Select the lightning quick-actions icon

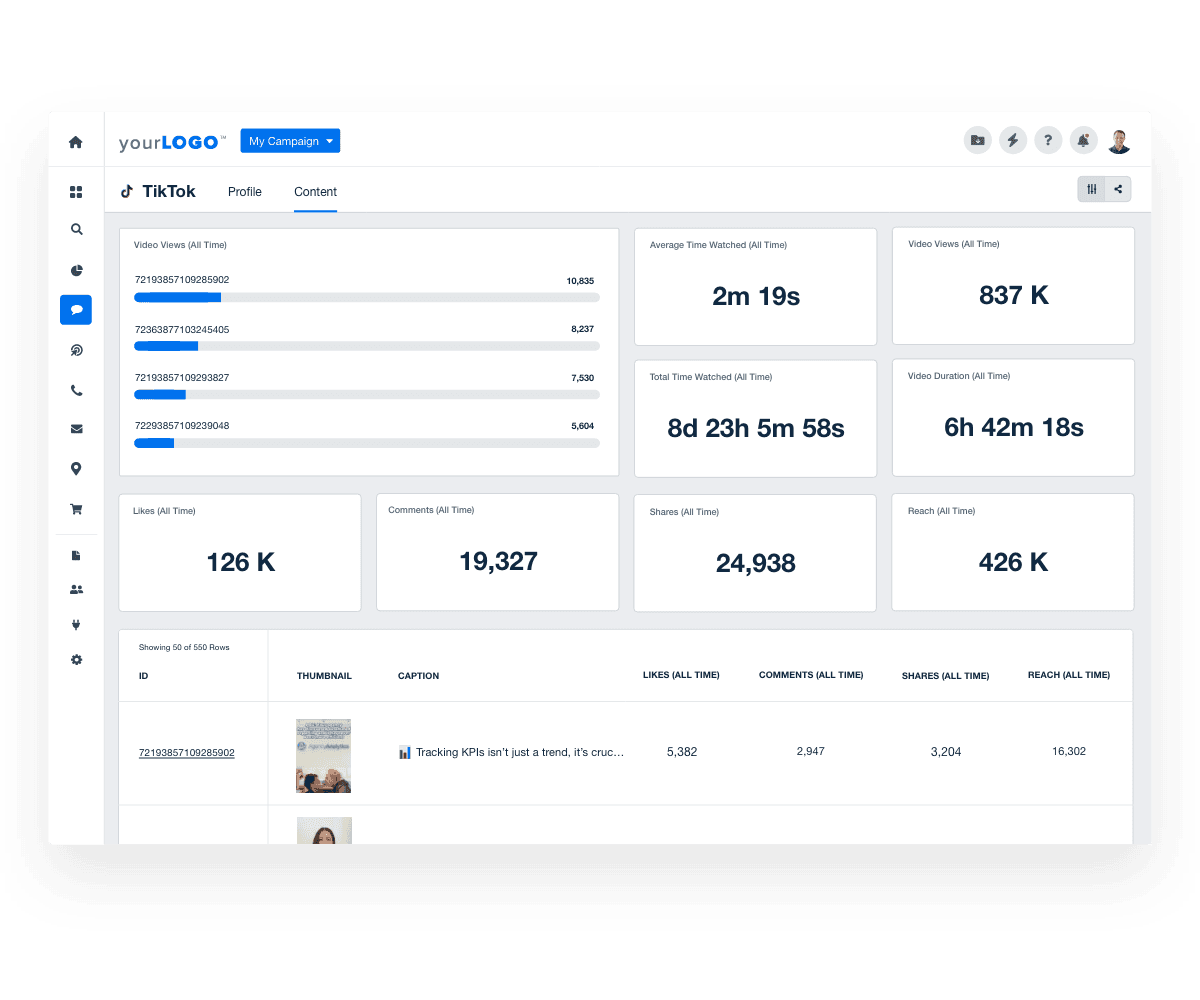point(1013,140)
